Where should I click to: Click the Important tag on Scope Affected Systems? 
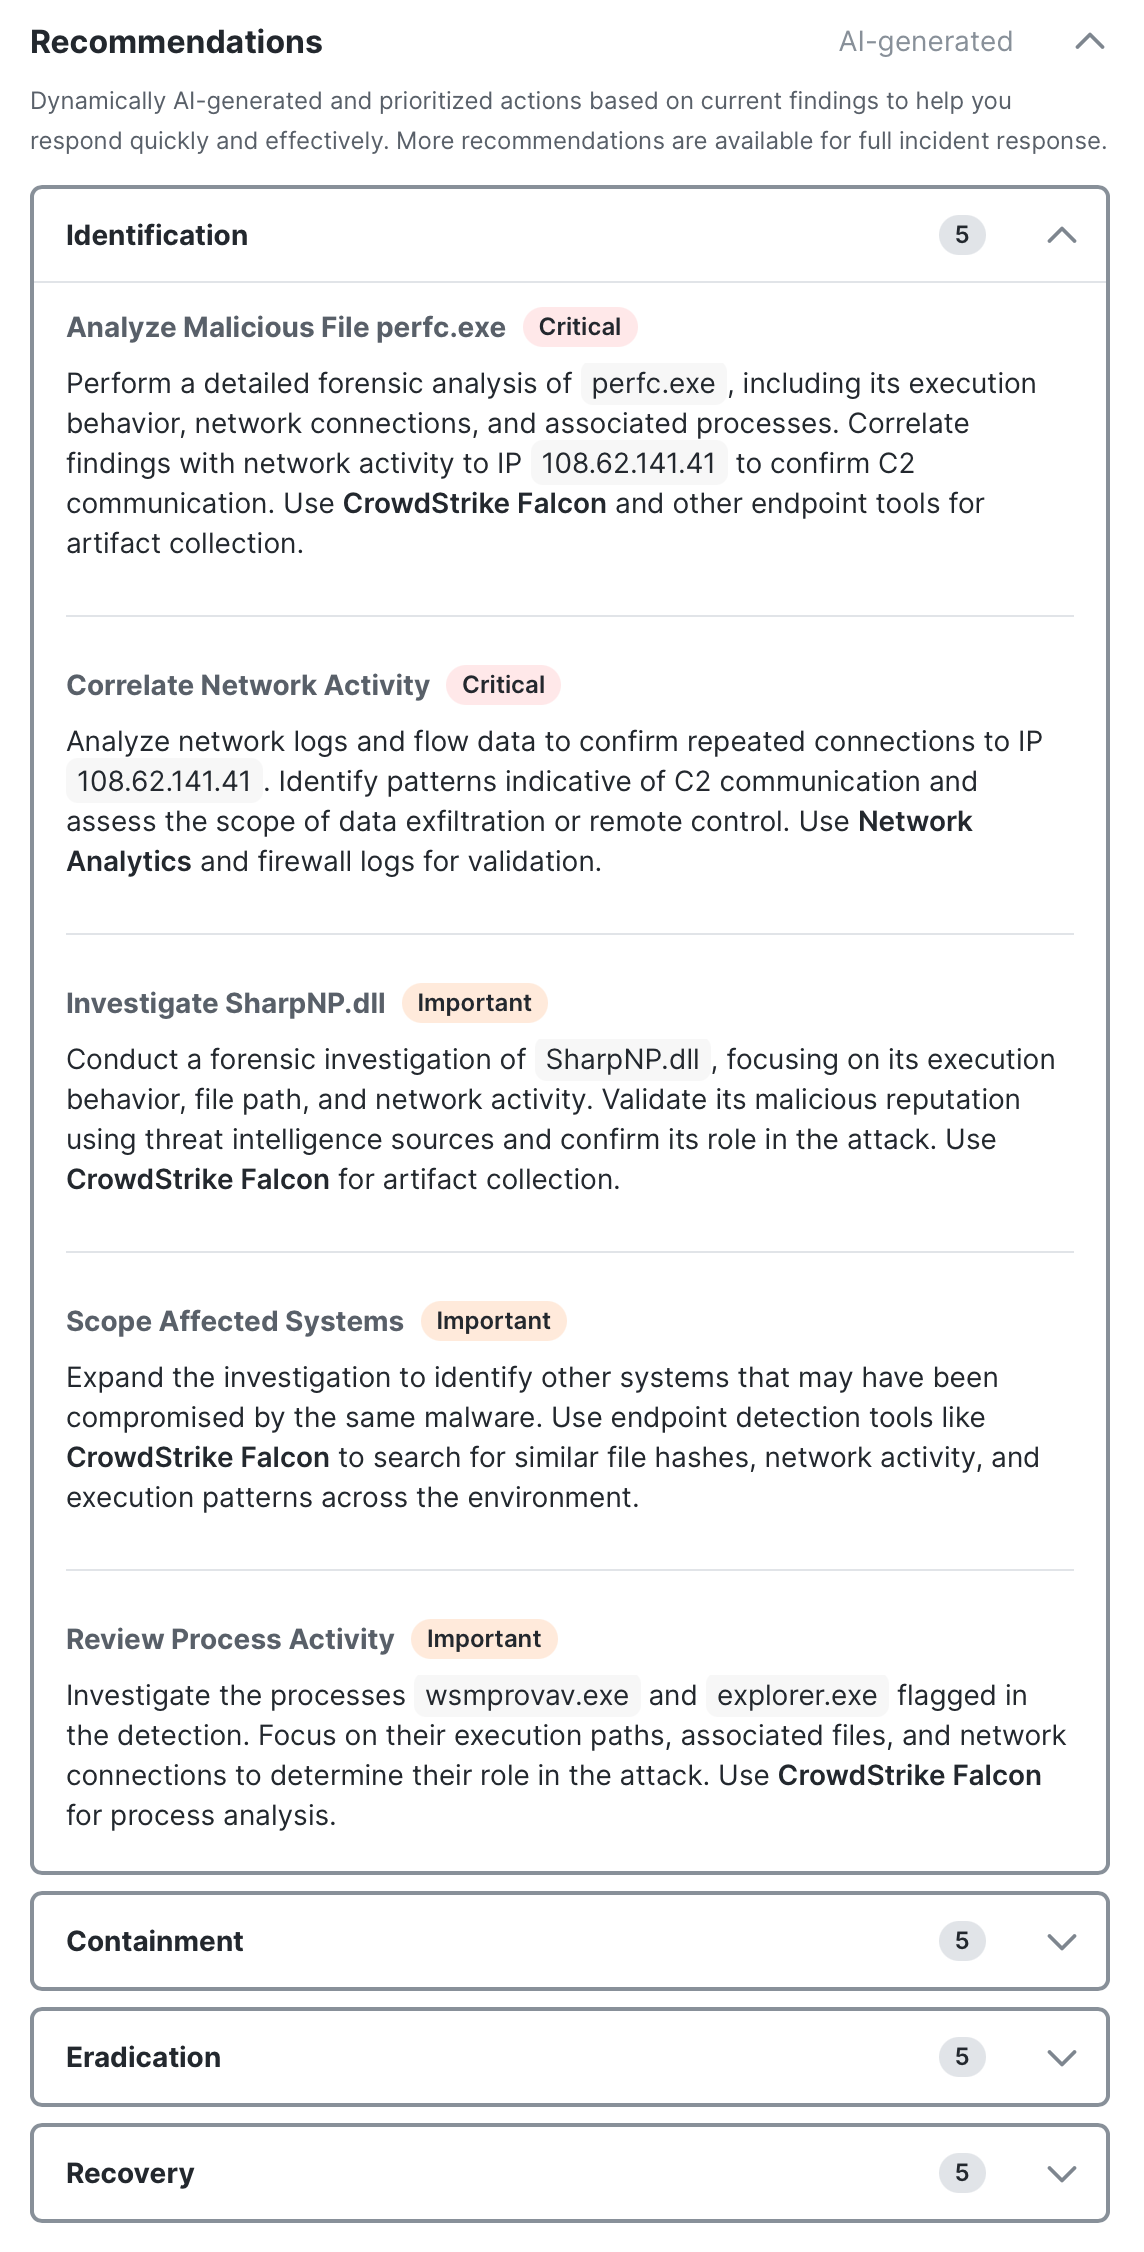pos(493,1321)
